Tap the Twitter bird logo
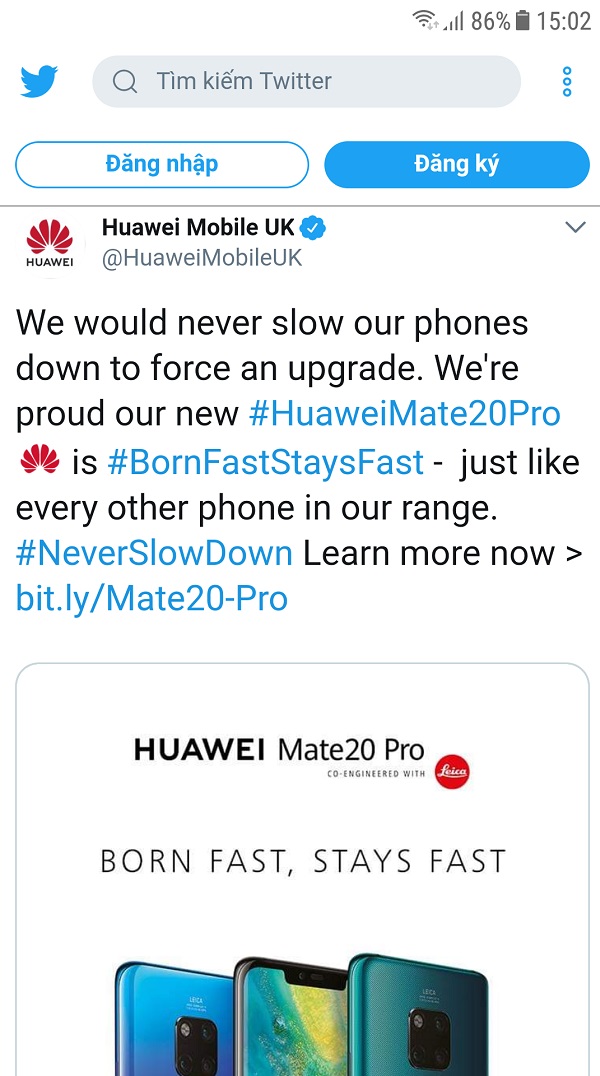The height and width of the screenshot is (1076, 600). (39, 82)
